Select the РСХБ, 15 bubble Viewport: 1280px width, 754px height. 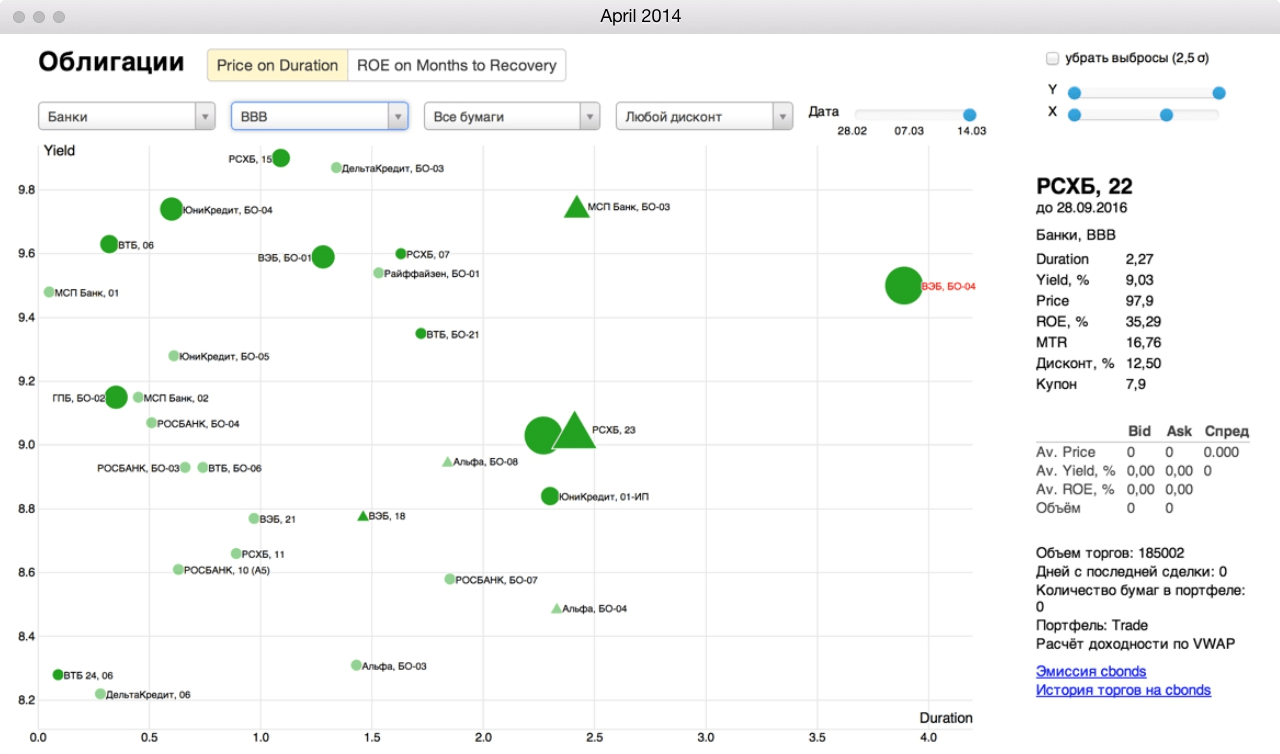(281, 158)
